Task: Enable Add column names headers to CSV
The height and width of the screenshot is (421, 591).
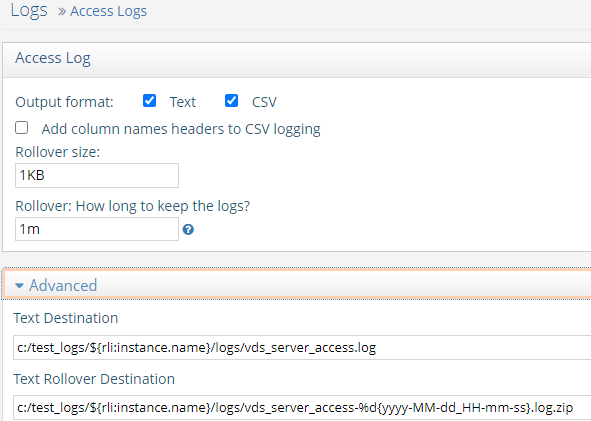Action: 21,127
